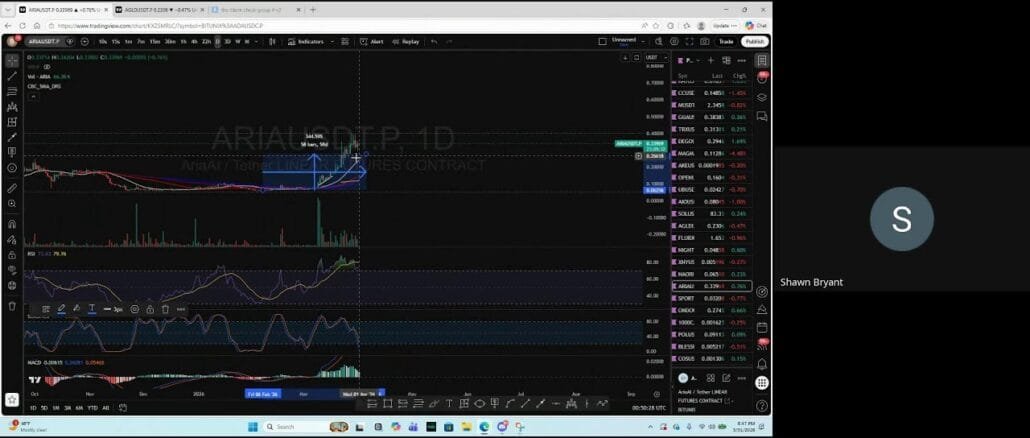Select the 10s interval
The width and height of the screenshot is (1030, 438).
pyautogui.click(x=103, y=41)
